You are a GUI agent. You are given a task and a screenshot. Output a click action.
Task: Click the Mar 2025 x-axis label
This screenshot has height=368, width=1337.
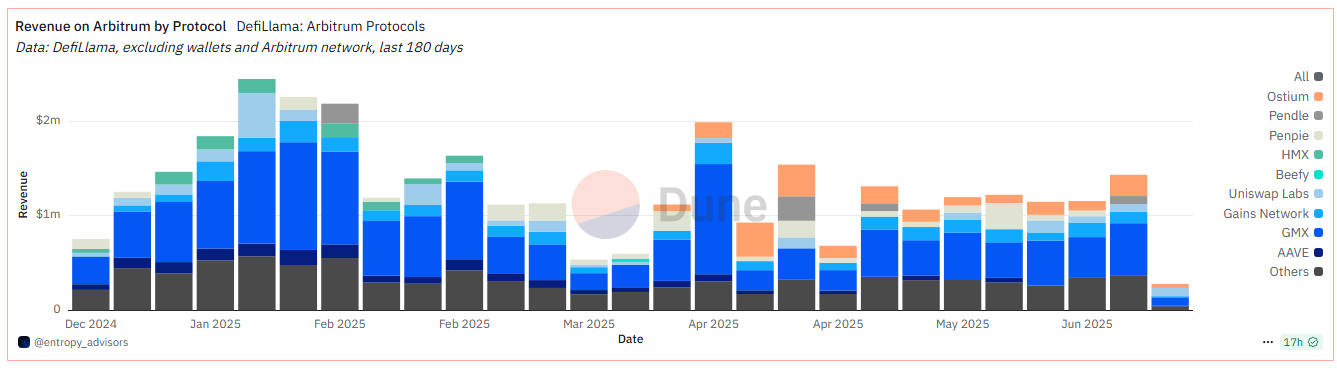pyautogui.click(x=588, y=324)
